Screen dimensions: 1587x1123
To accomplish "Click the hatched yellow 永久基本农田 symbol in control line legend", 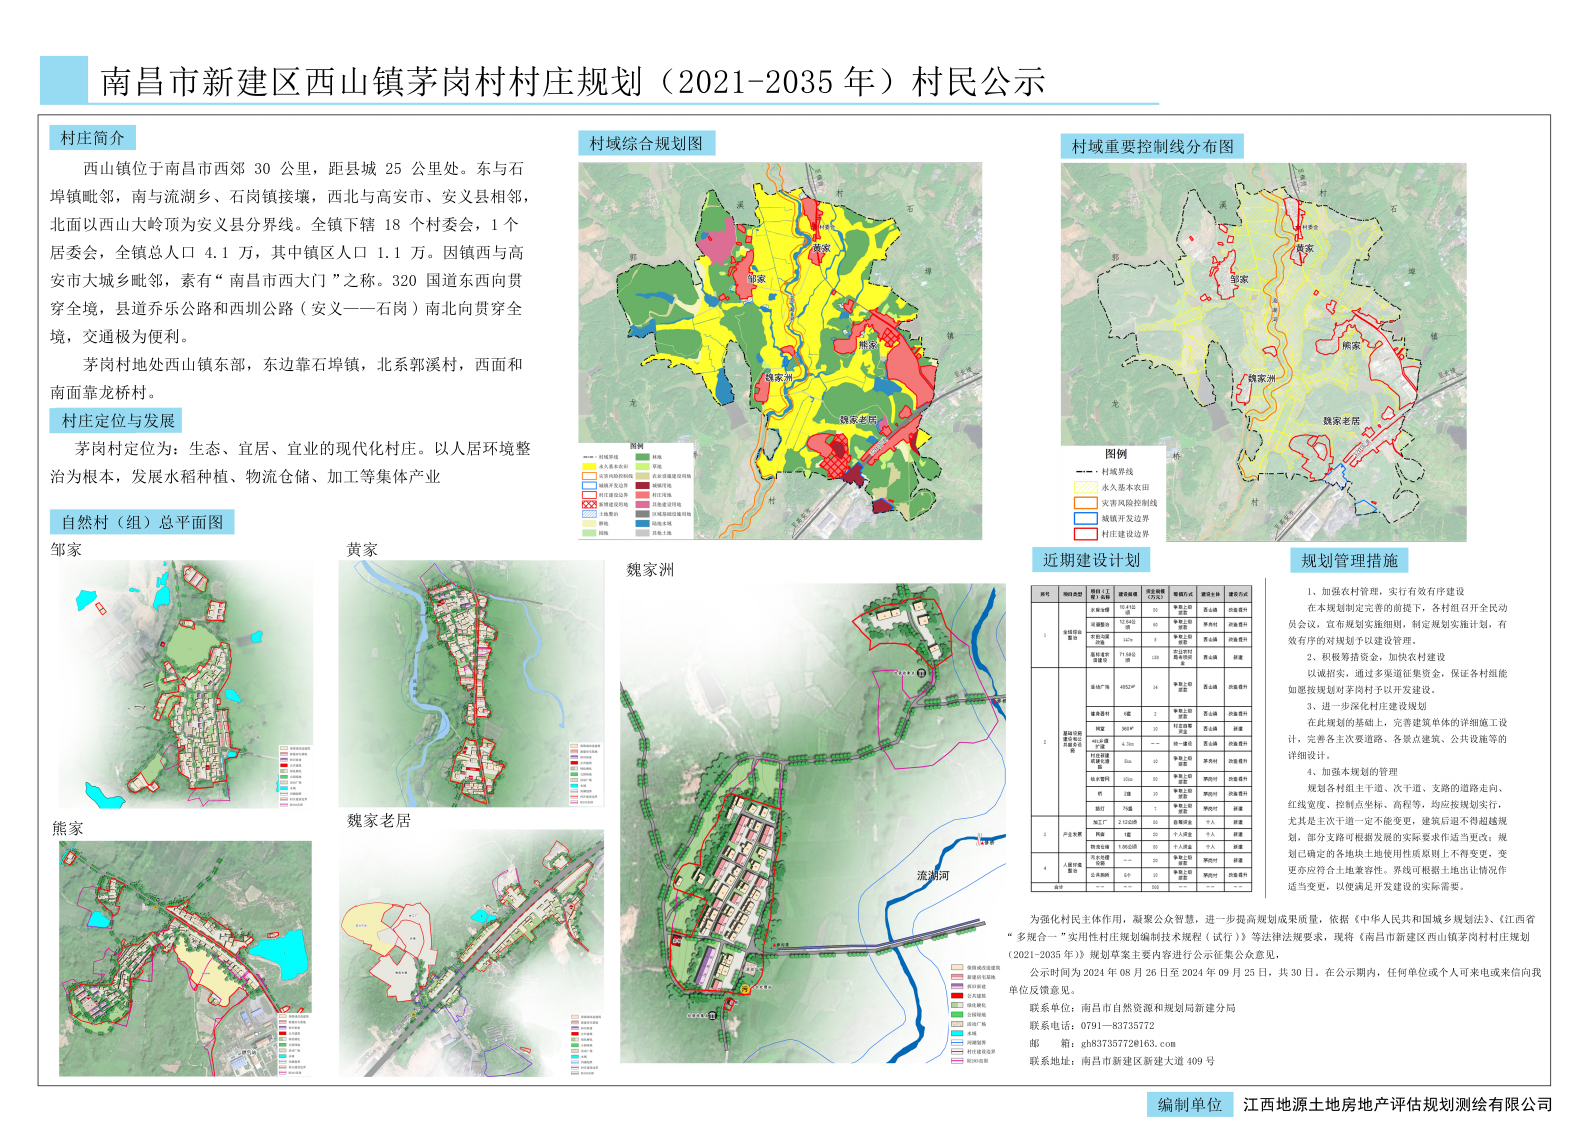I will coord(1085,487).
